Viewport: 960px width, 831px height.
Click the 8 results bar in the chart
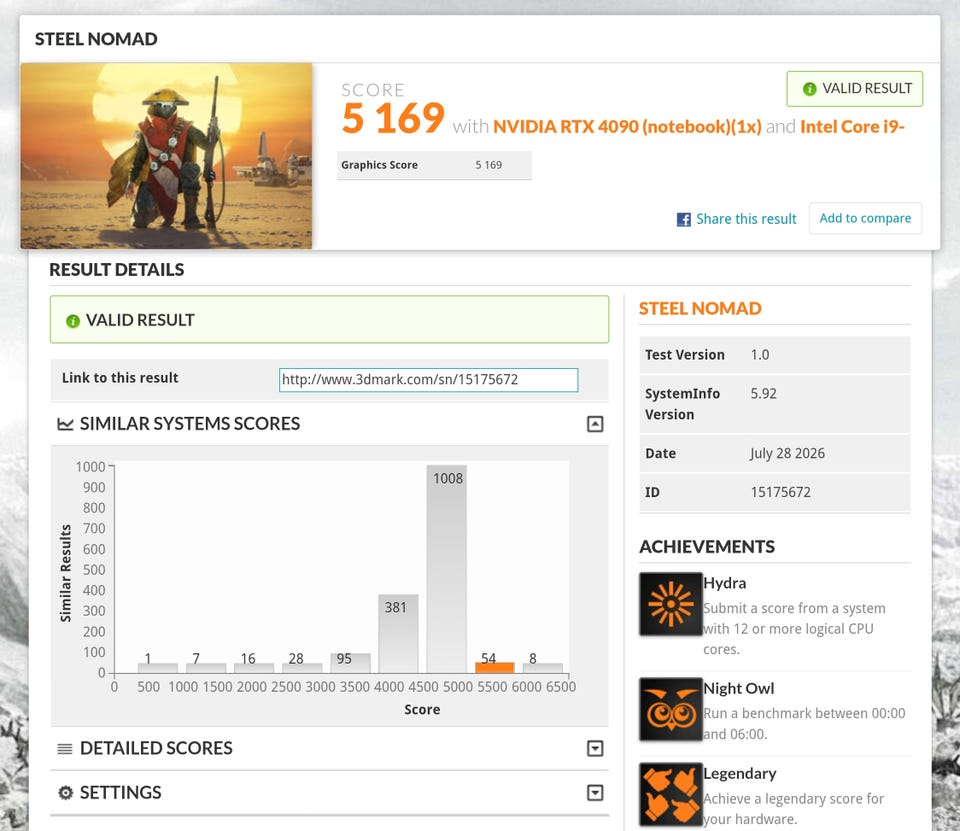click(x=542, y=667)
